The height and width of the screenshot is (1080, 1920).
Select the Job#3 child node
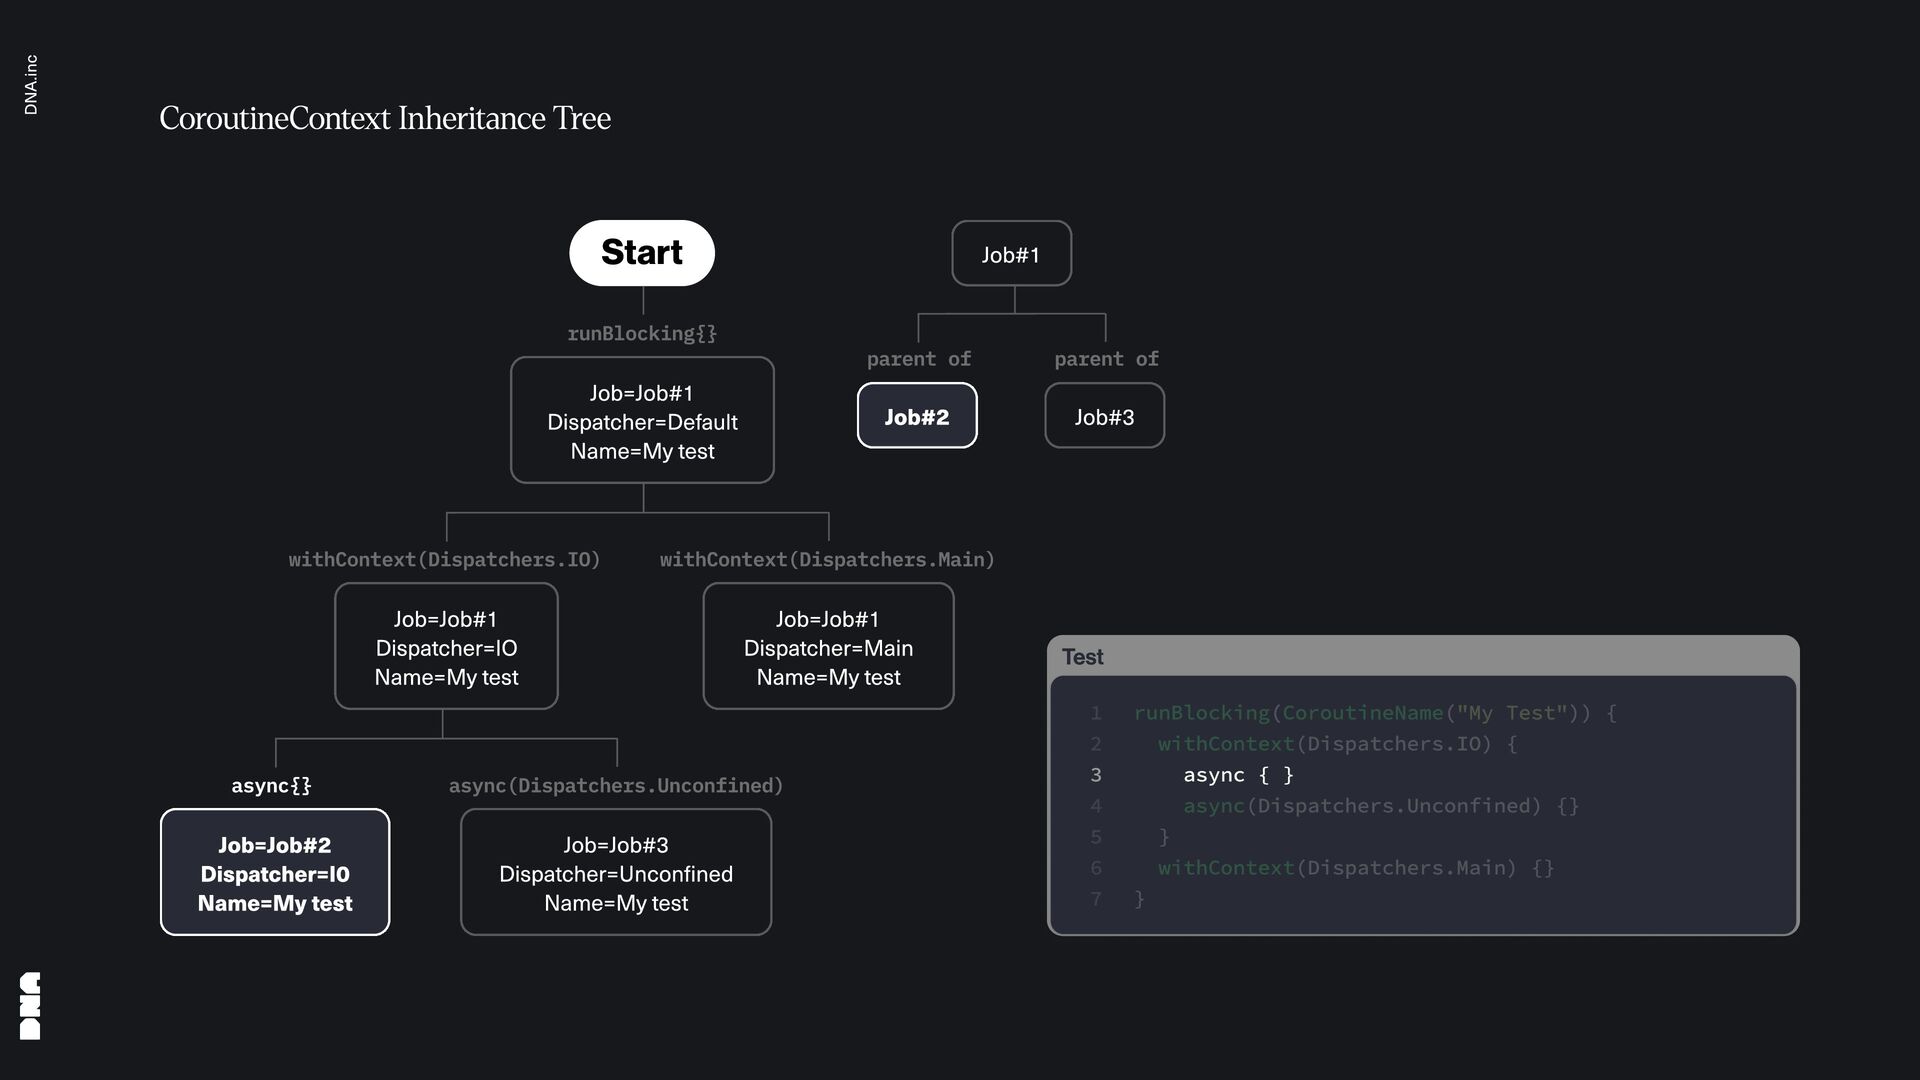1104,416
